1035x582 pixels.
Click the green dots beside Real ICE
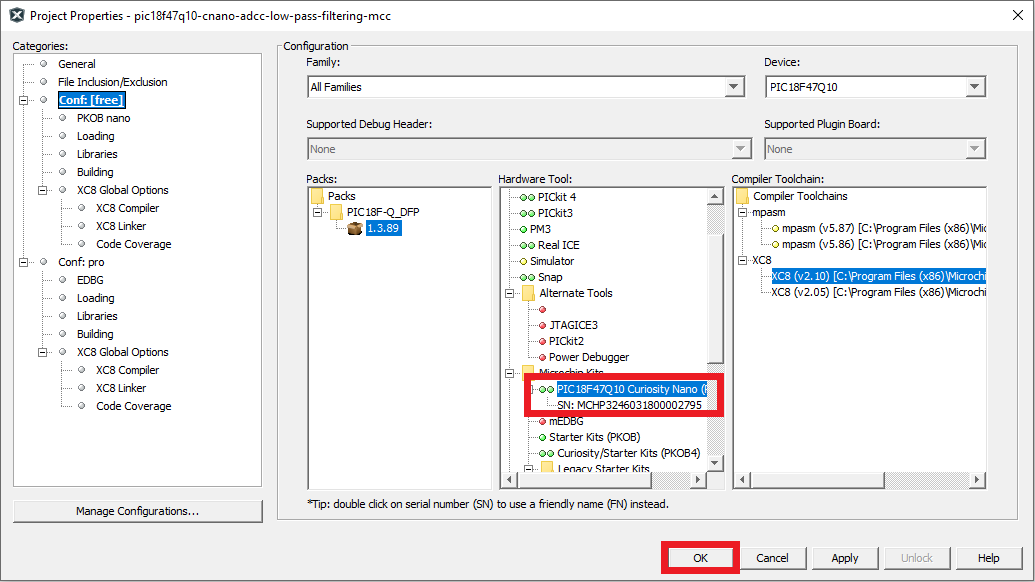click(527, 245)
